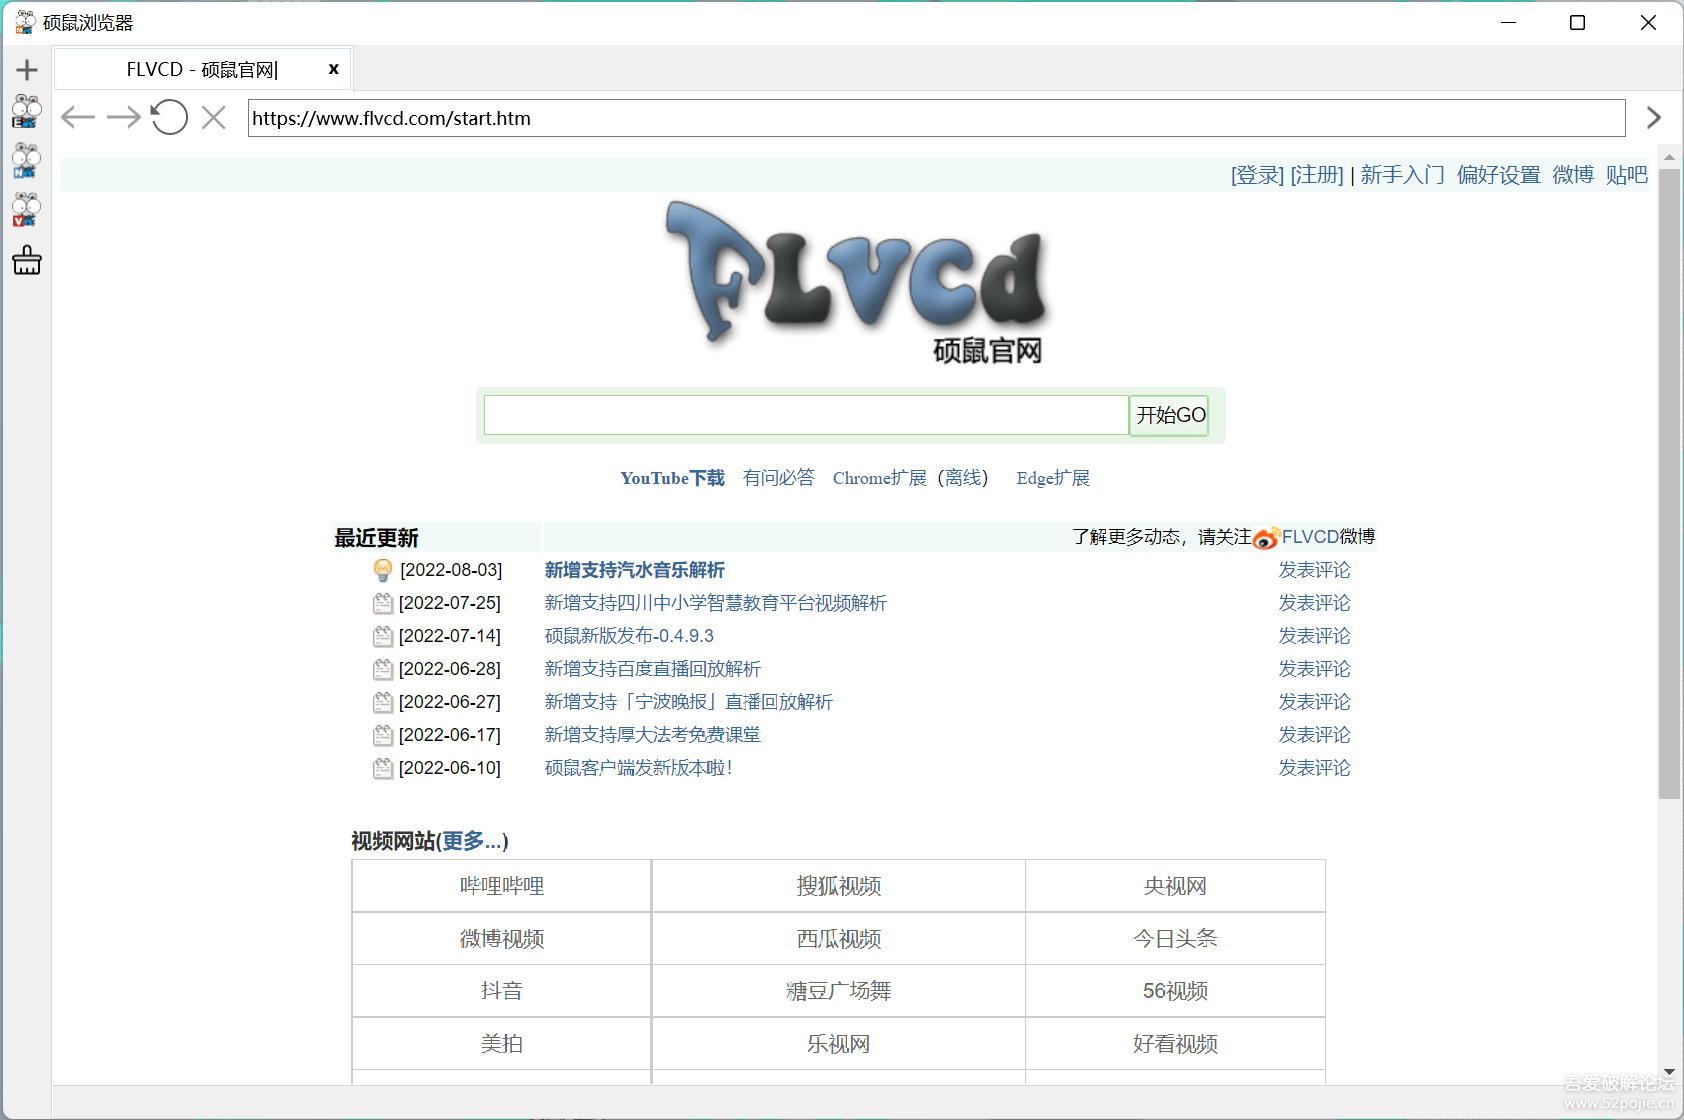Open 哔哩哔哩 video site cell
Screen dimensions: 1684x1120
[502, 886]
